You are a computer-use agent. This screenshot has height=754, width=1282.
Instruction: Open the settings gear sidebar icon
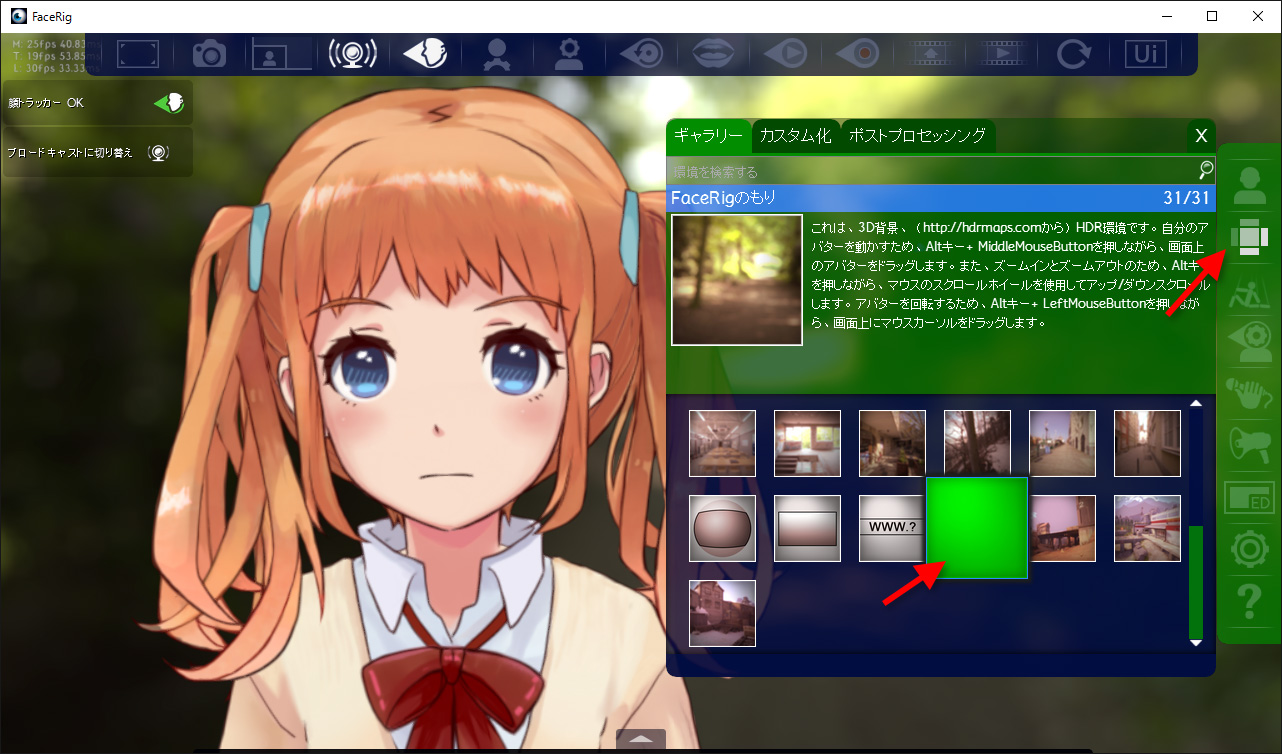tap(1249, 549)
